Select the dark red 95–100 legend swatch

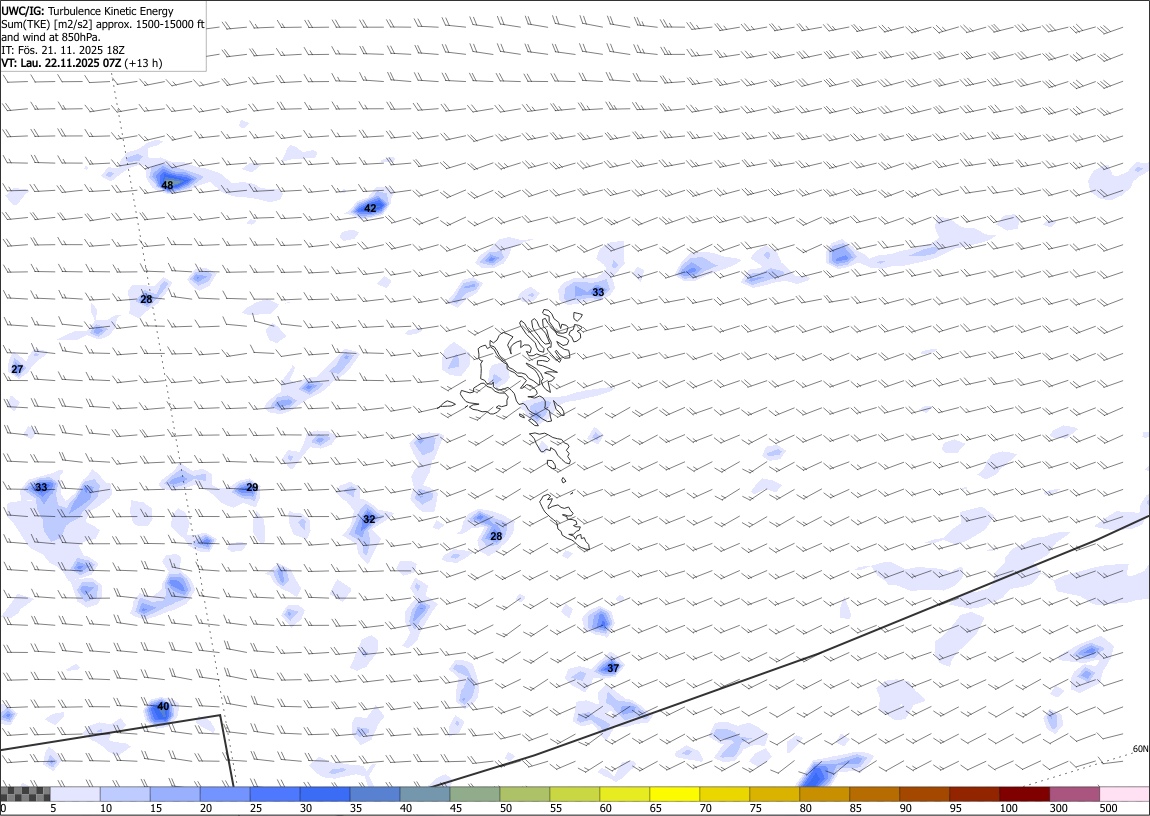pos(975,794)
